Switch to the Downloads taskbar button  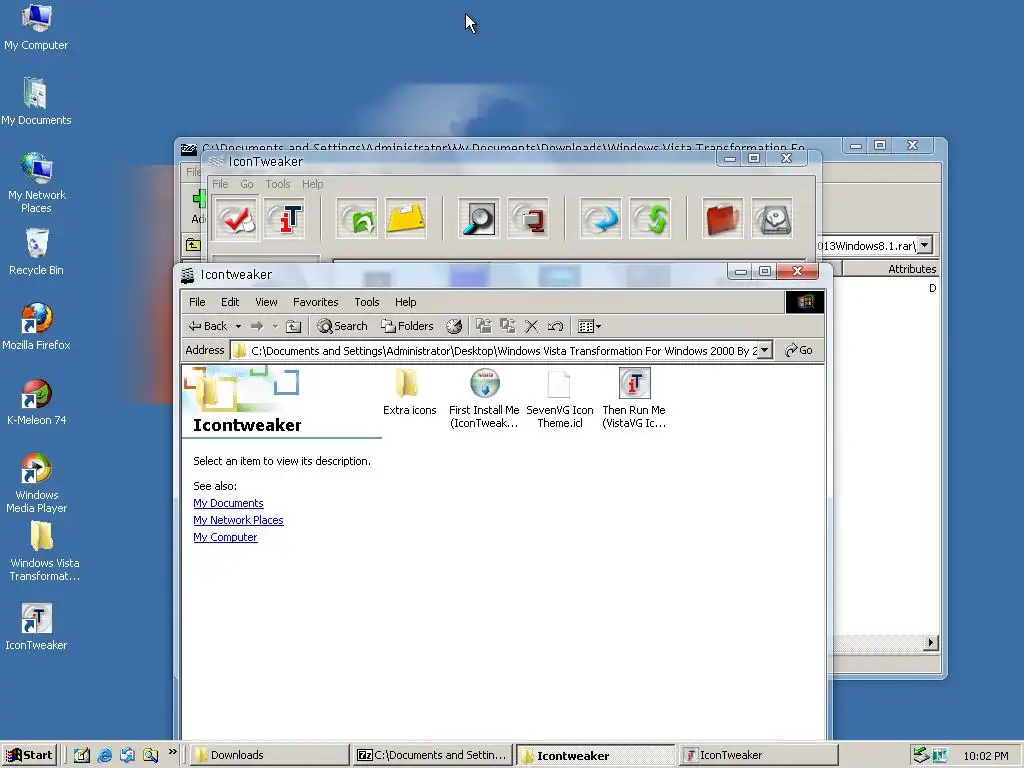pos(269,755)
